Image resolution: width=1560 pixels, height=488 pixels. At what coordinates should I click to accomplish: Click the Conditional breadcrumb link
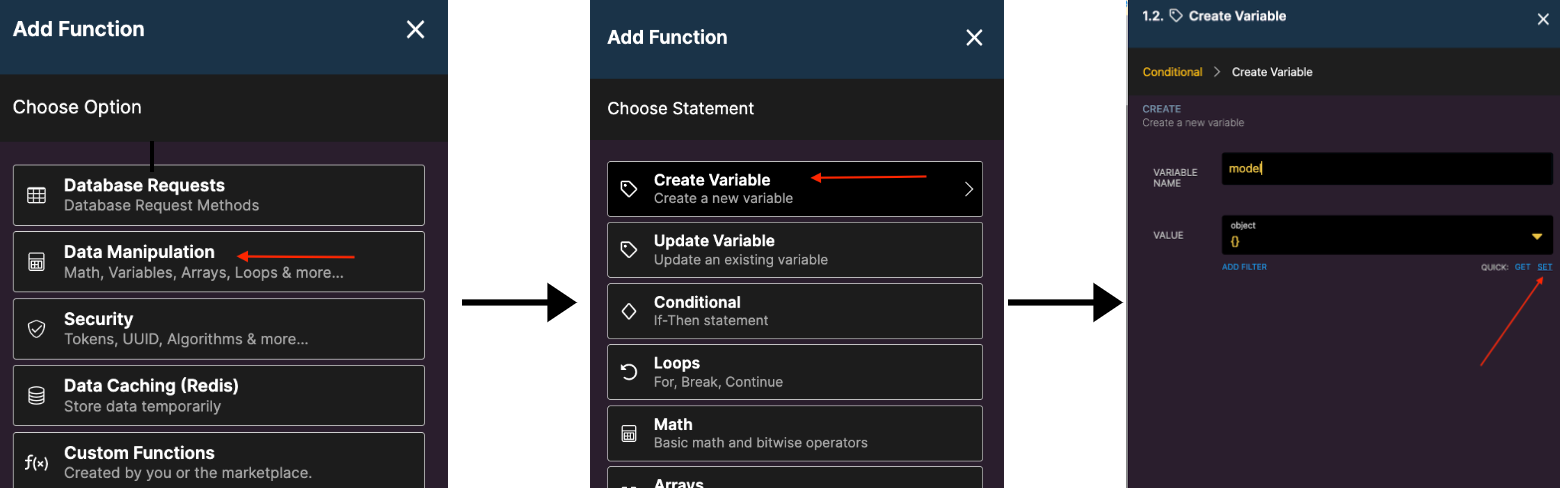pyautogui.click(x=1172, y=72)
